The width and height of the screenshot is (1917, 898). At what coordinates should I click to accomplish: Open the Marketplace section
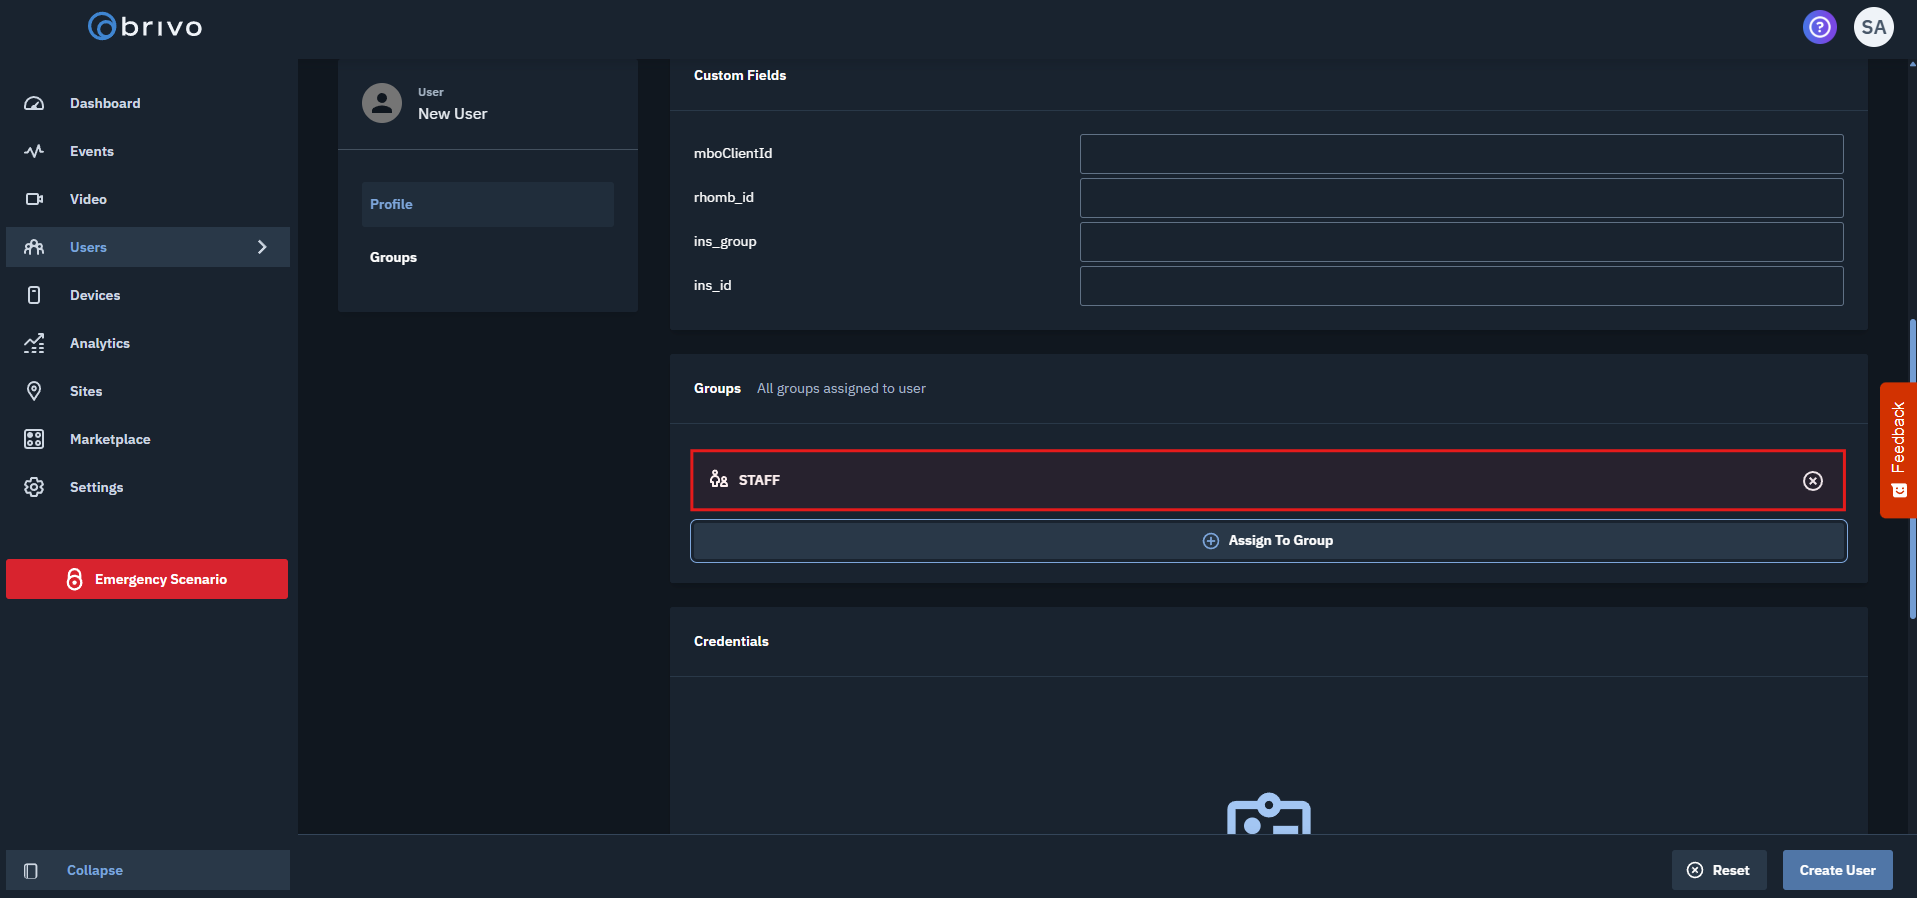[x=110, y=439]
